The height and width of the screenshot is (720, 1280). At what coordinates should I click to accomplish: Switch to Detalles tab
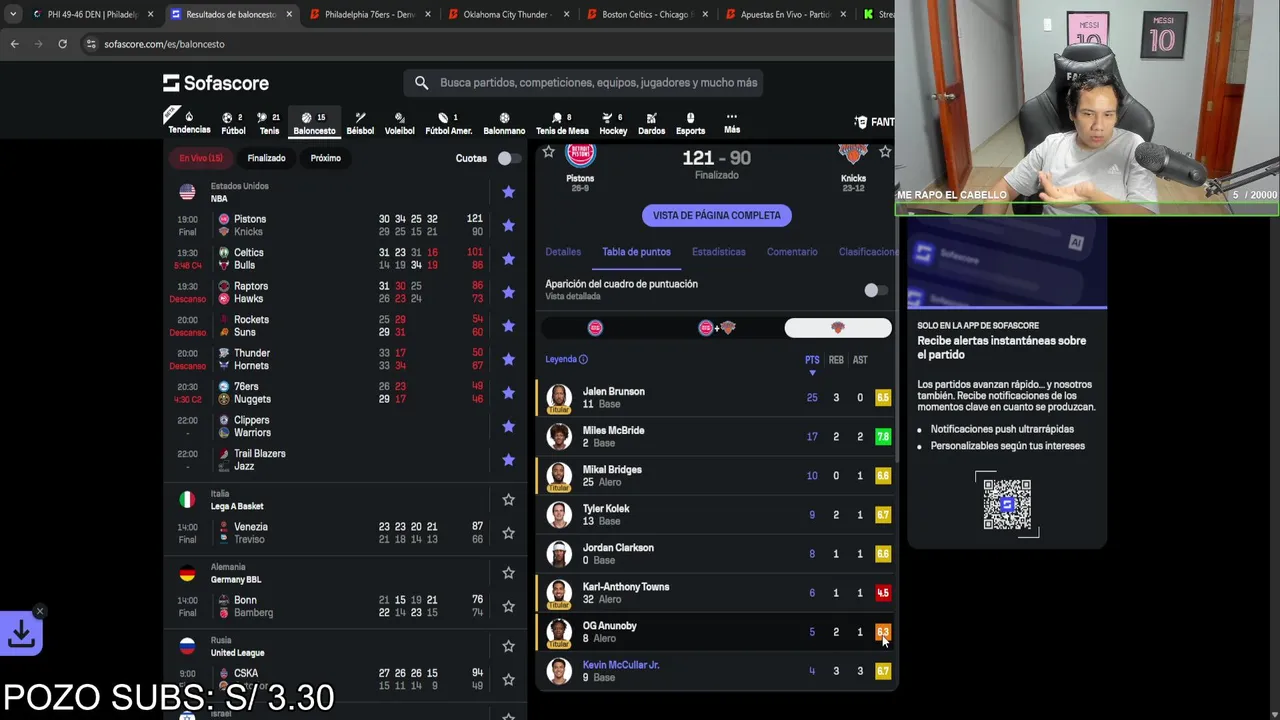(563, 252)
